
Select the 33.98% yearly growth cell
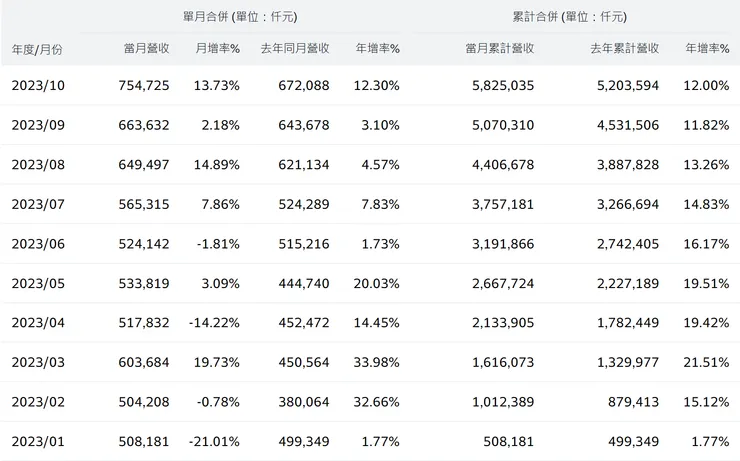click(x=376, y=362)
